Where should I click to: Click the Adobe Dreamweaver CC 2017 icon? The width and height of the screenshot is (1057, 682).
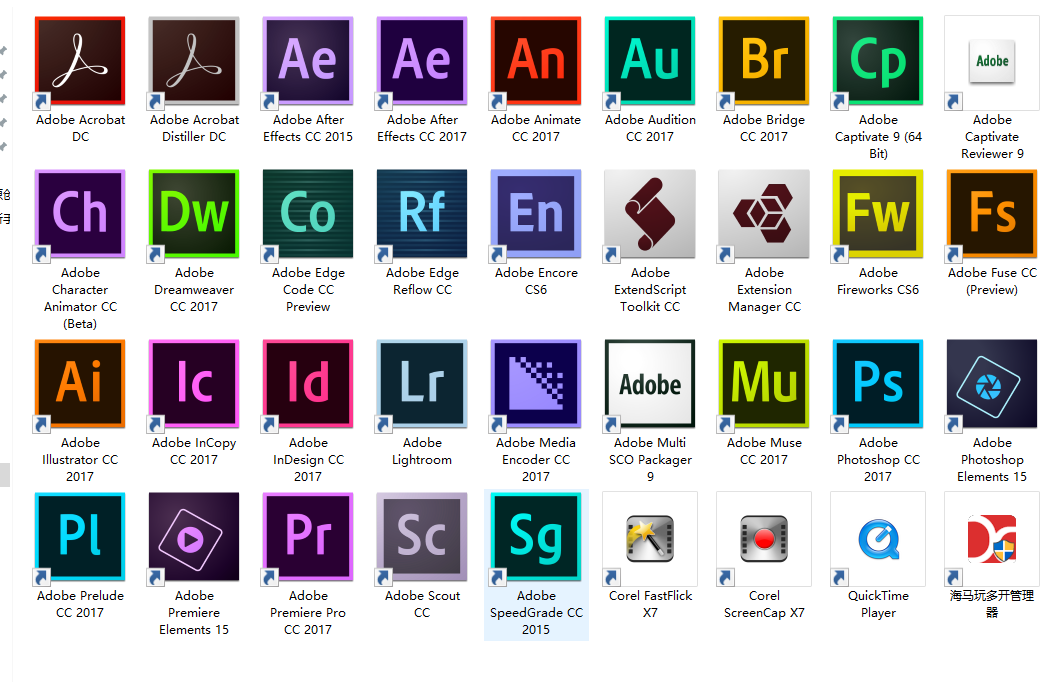[194, 214]
